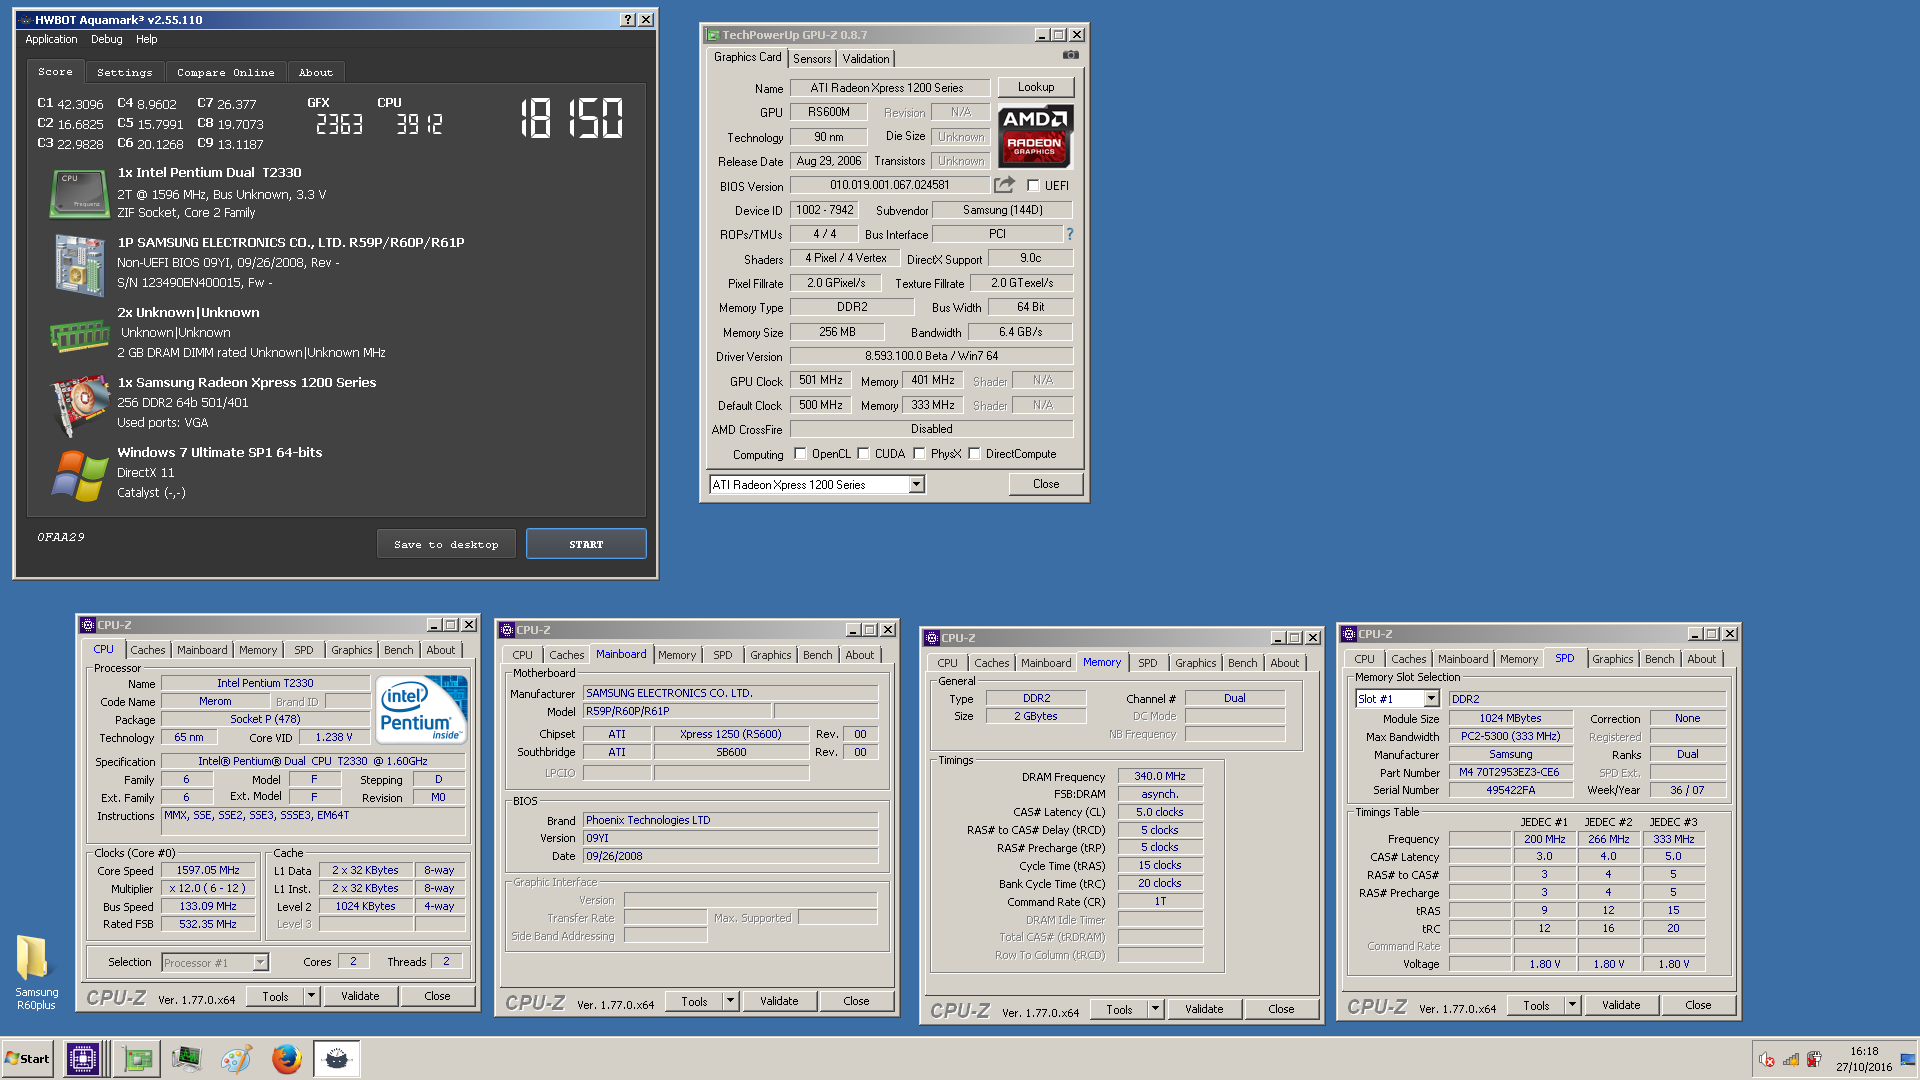Screen dimensions: 1920x1080
Task: Click the Aquamark code 0FAA29
Action: click(x=61, y=537)
